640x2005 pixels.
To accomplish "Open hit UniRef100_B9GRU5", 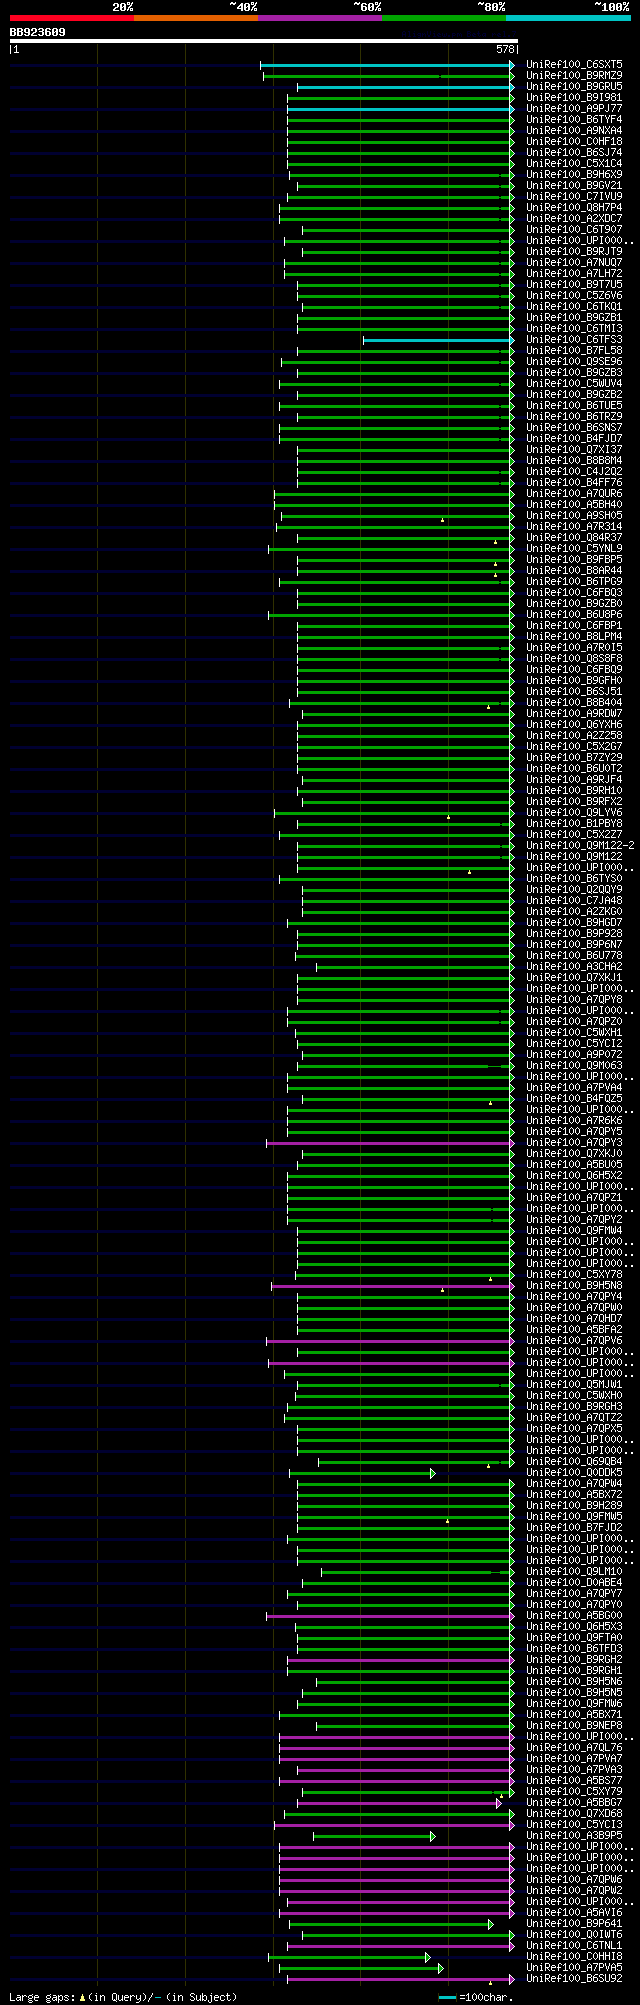I will [x=574, y=87].
